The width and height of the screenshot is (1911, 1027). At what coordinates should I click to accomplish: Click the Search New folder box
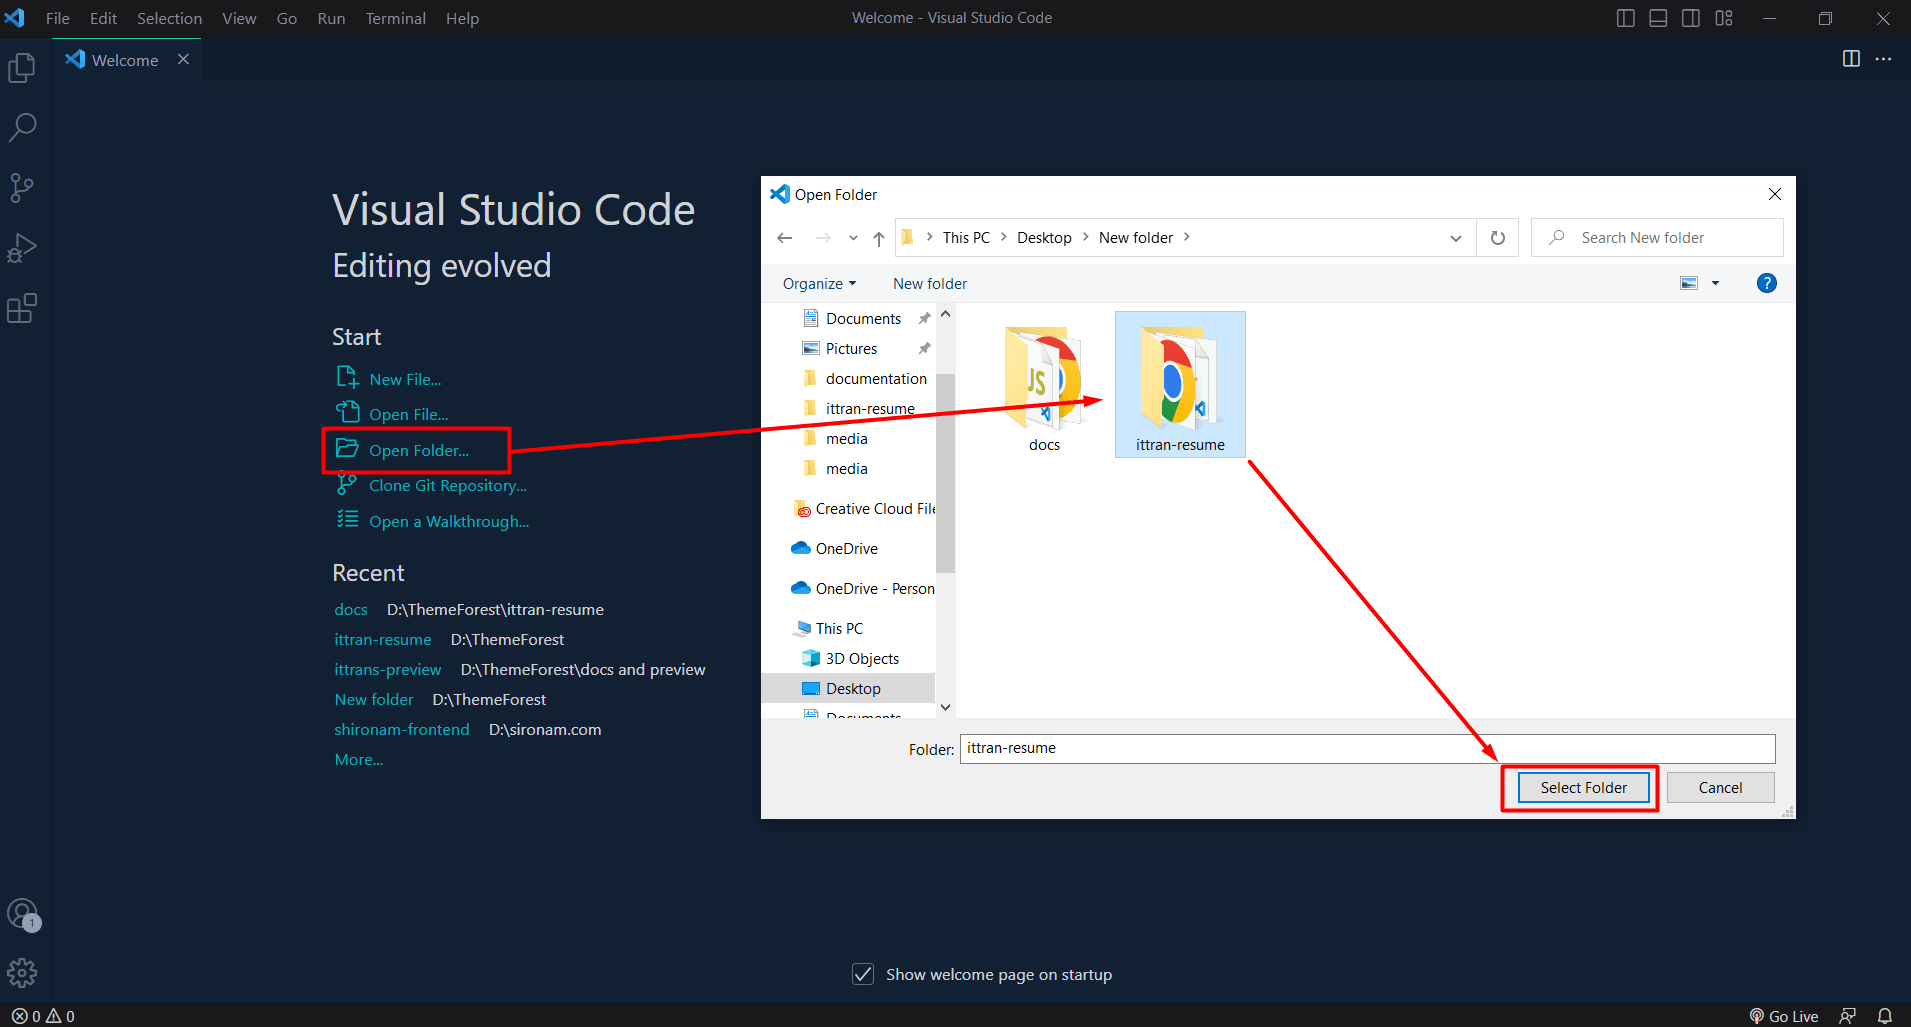point(1657,238)
